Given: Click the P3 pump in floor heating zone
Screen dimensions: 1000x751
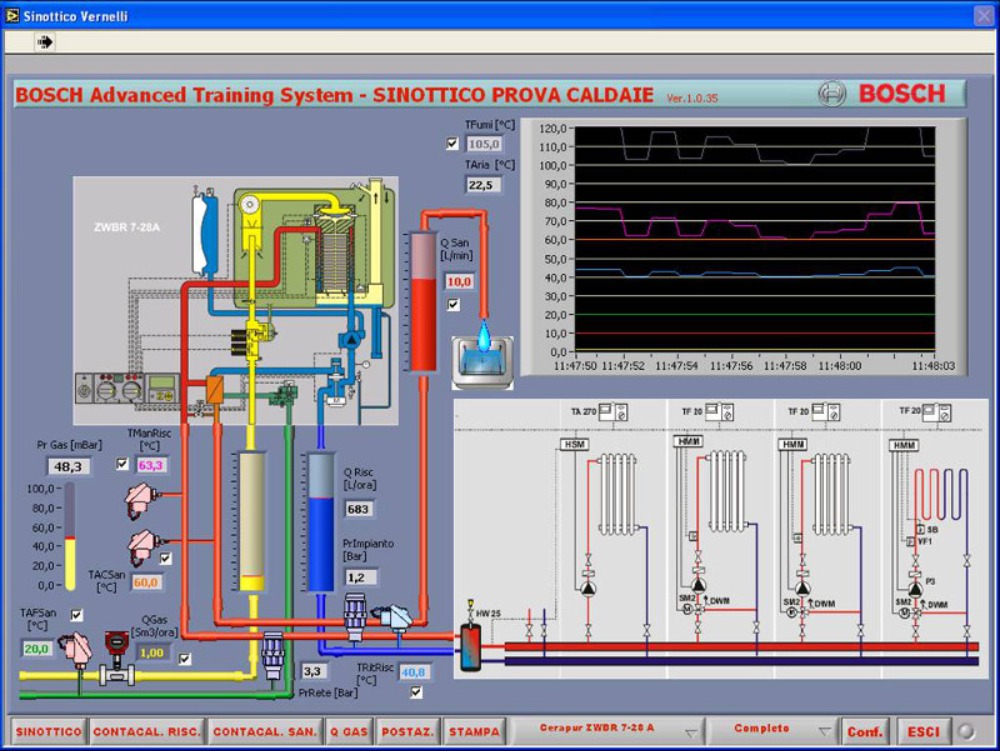Looking at the screenshot, I should point(915,588).
